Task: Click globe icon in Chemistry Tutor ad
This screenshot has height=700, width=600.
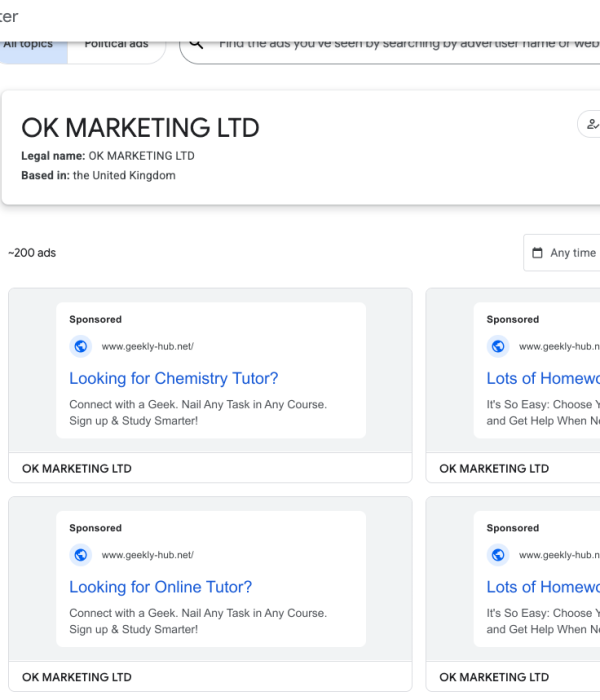Action: [81, 347]
